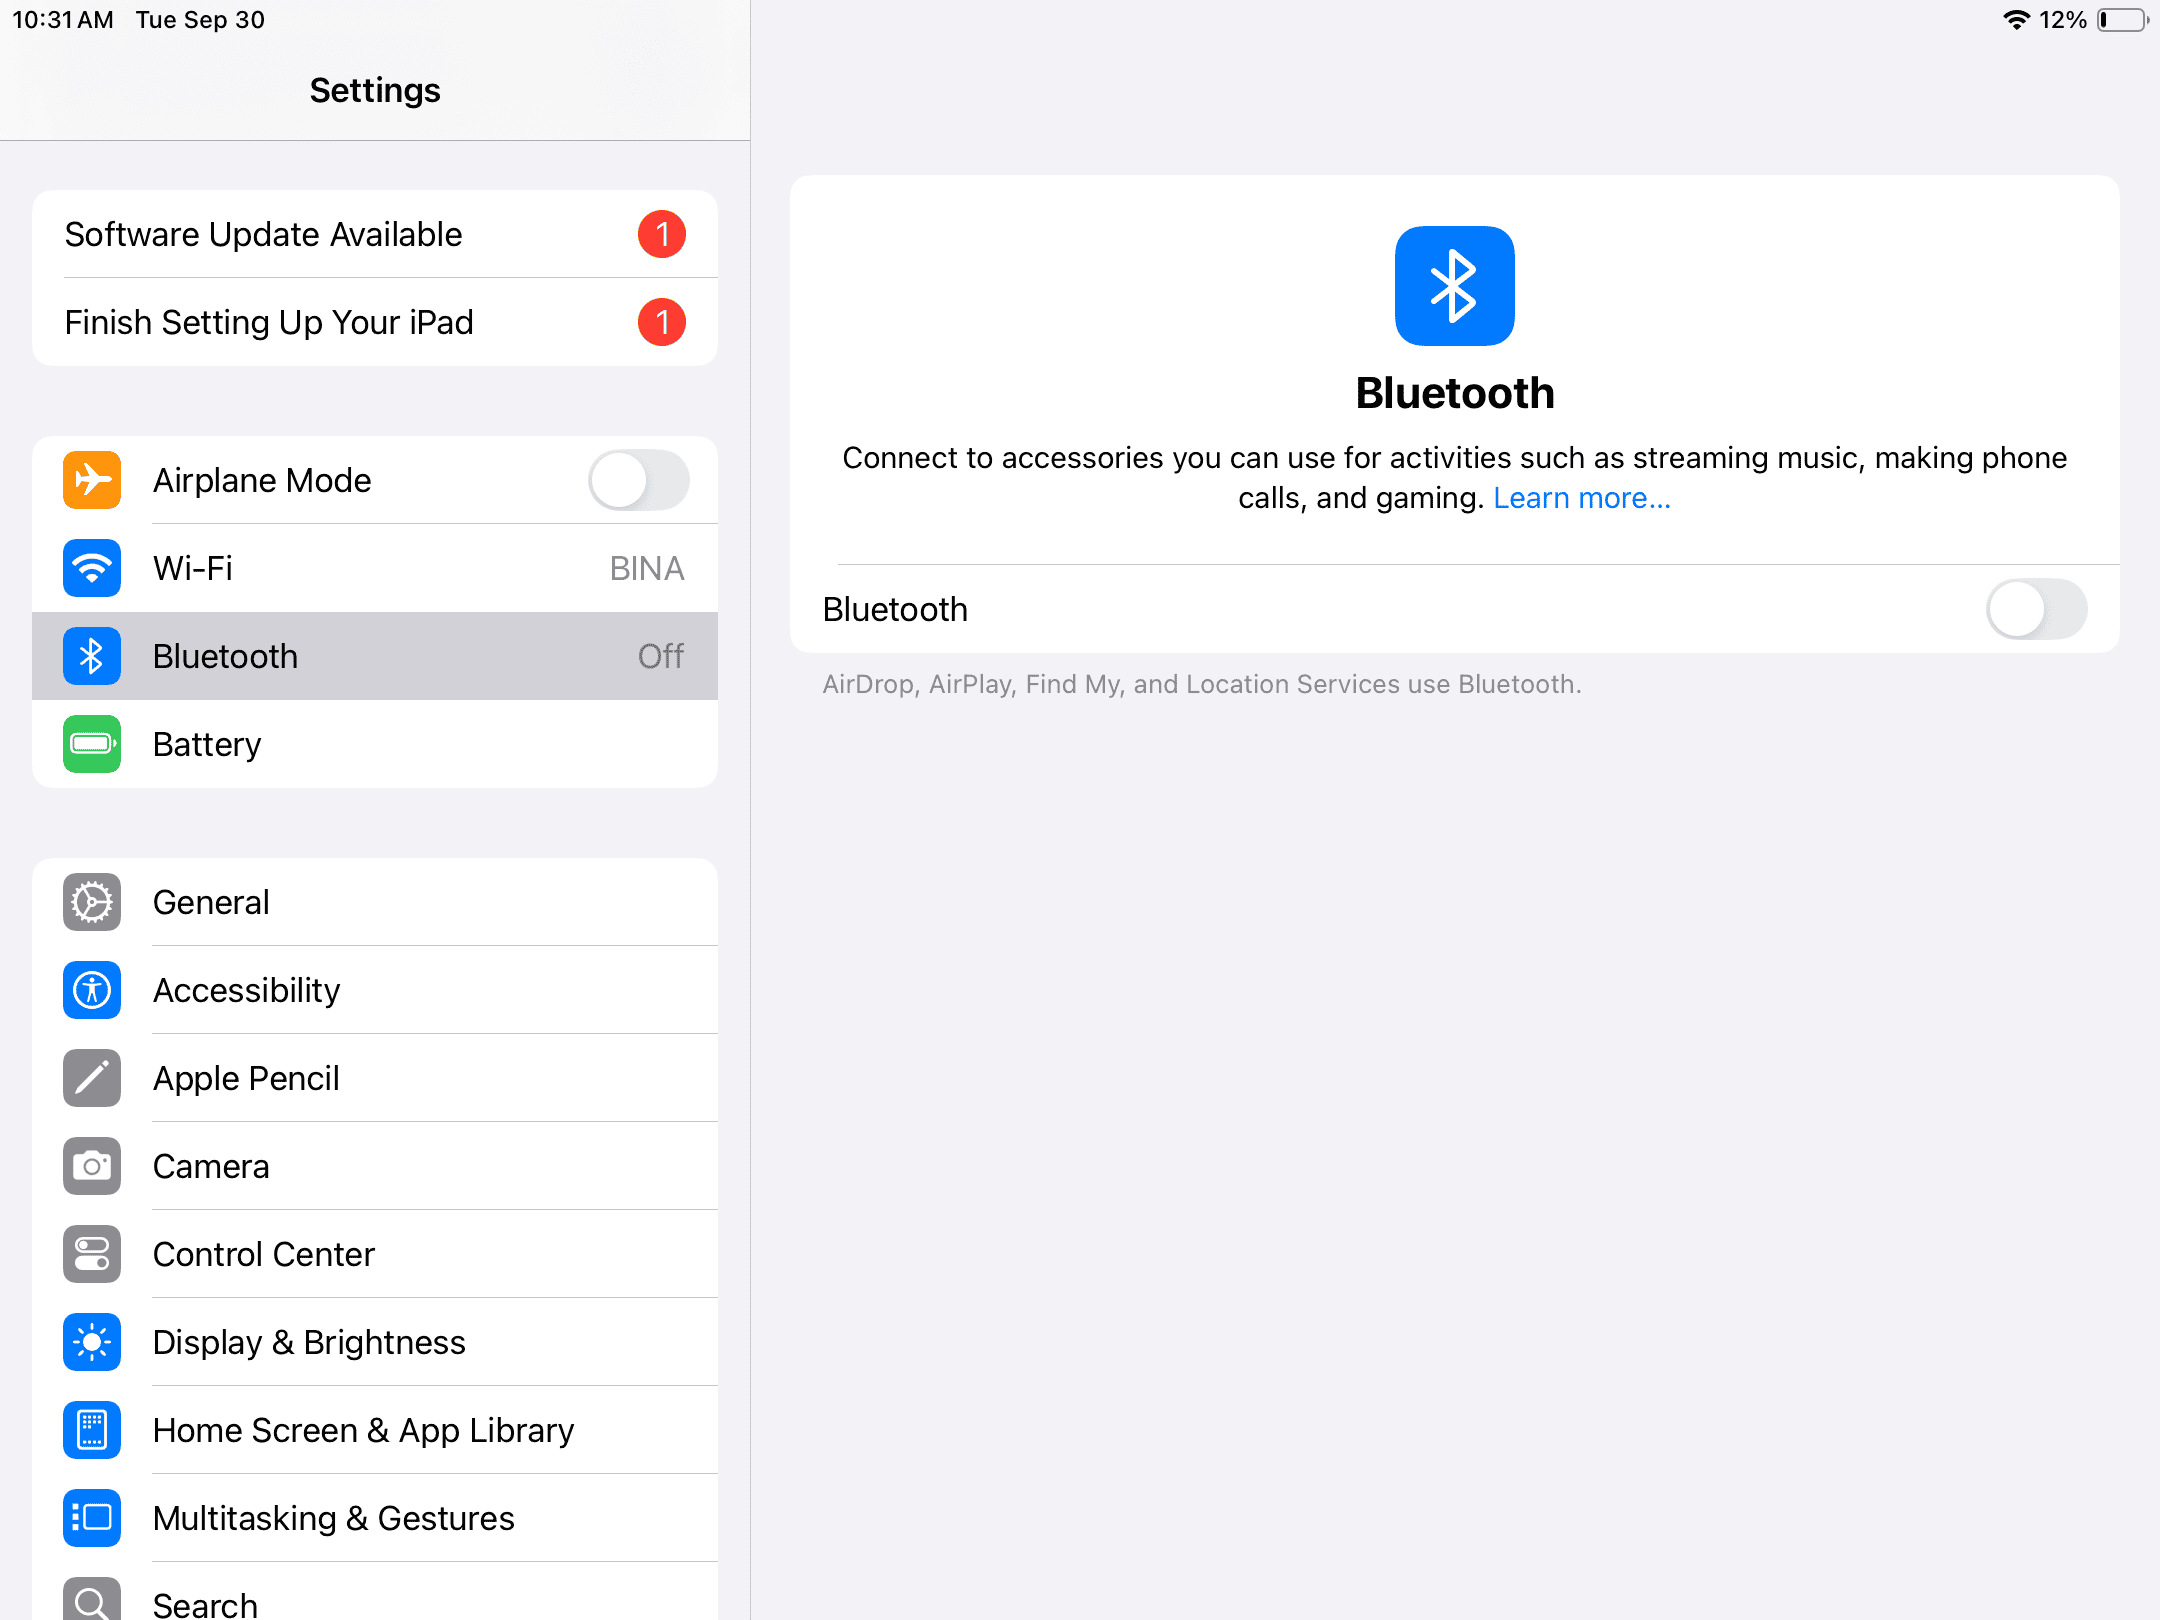Tap the Display & Brightness sun icon
This screenshot has height=1620, width=2160.
92,1342
